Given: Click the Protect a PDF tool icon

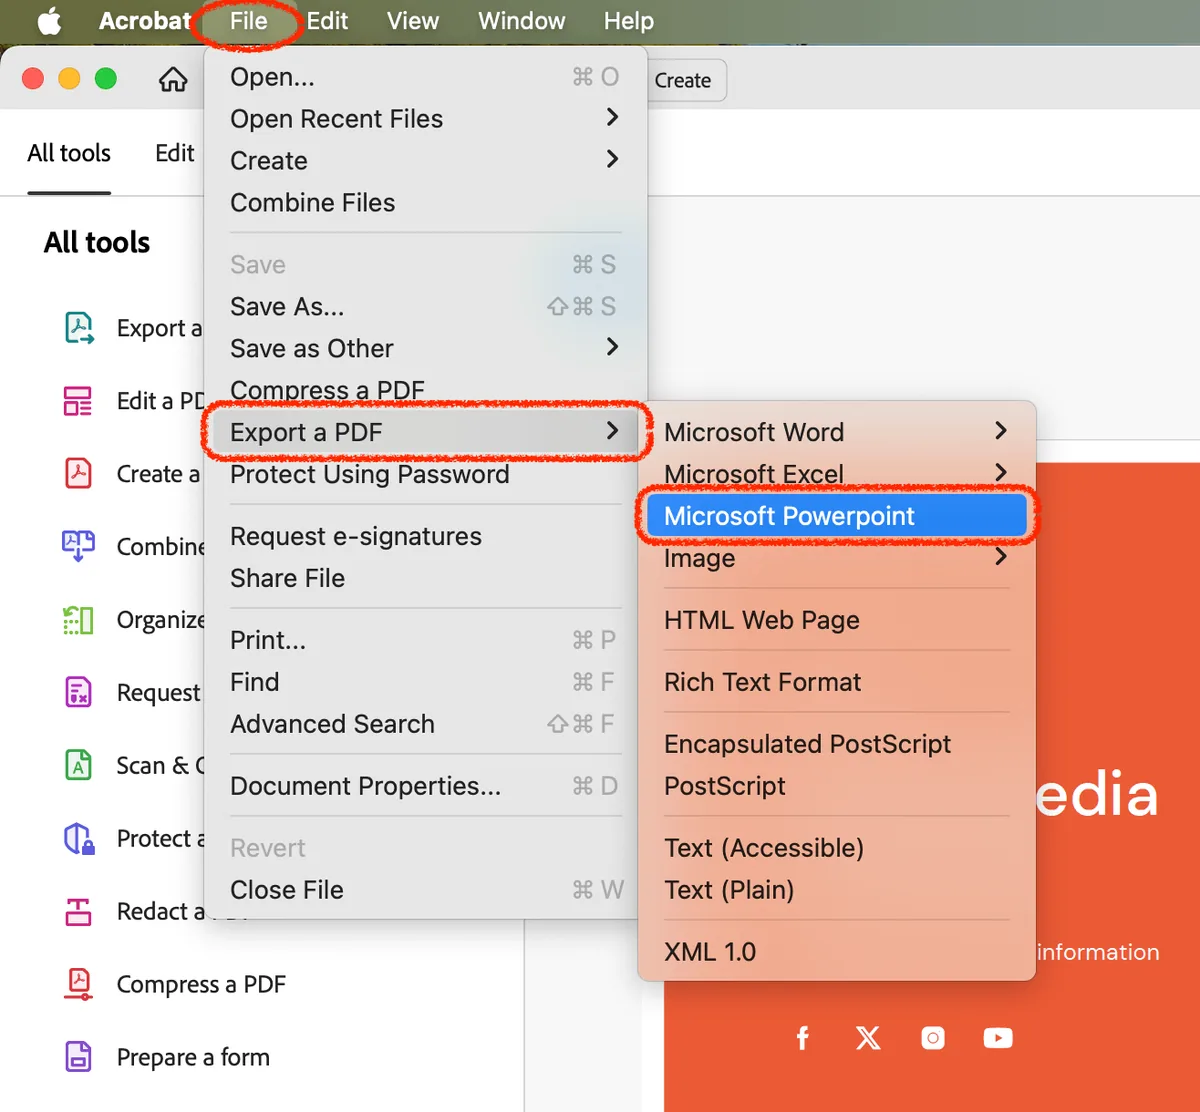Looking at the screenshot, I should [79, 838].
